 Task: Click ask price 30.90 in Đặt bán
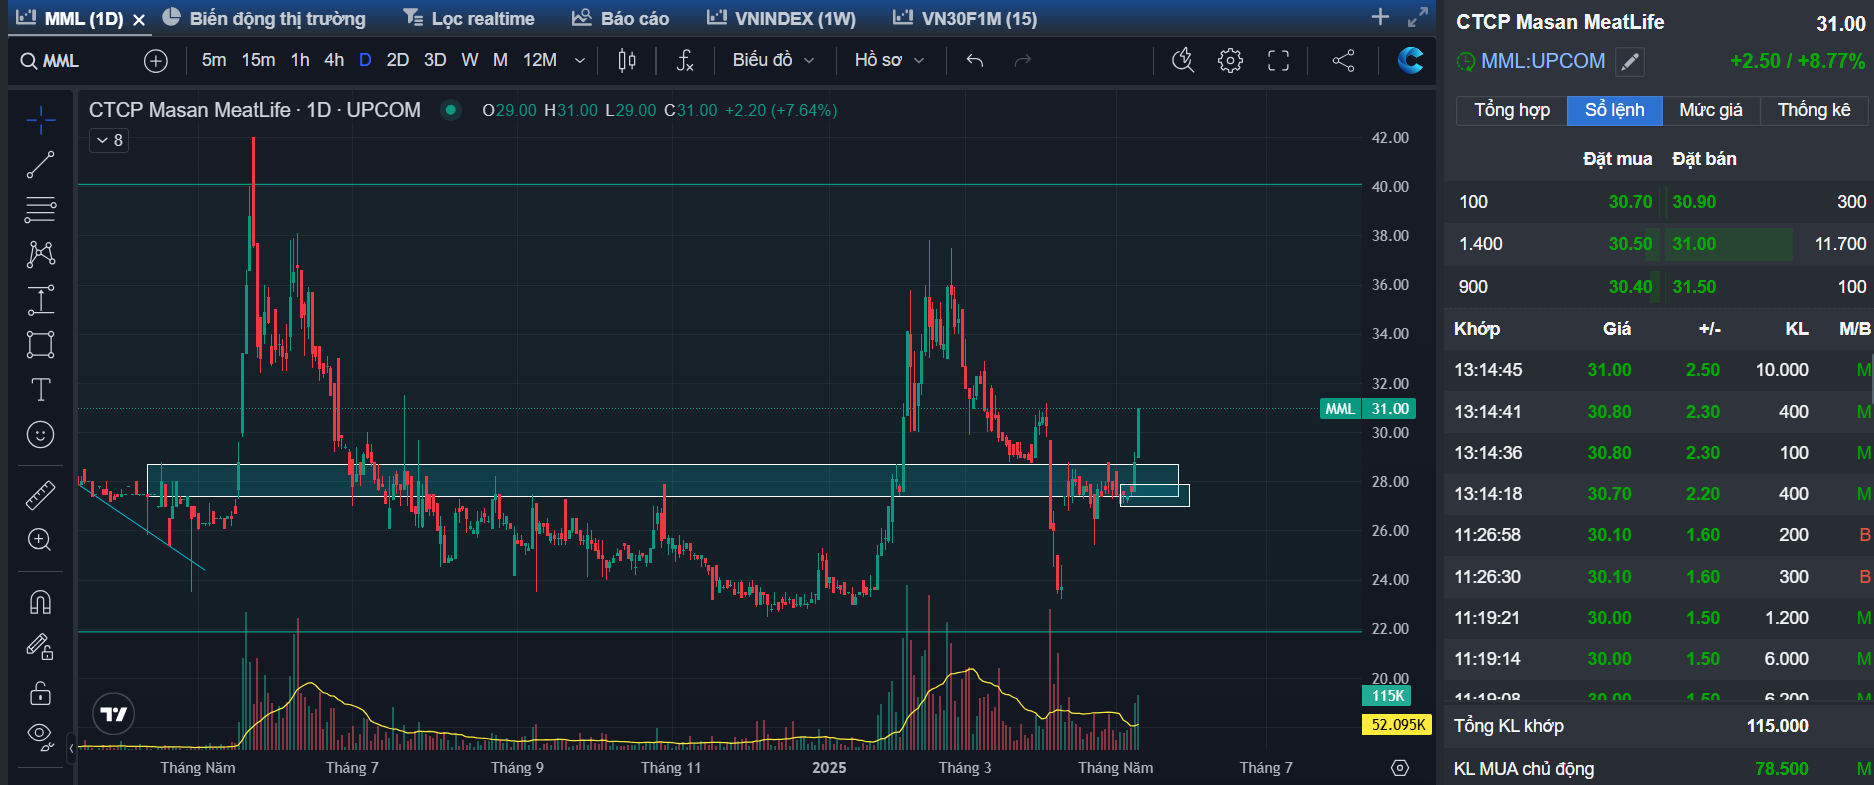click(1694, 202)
